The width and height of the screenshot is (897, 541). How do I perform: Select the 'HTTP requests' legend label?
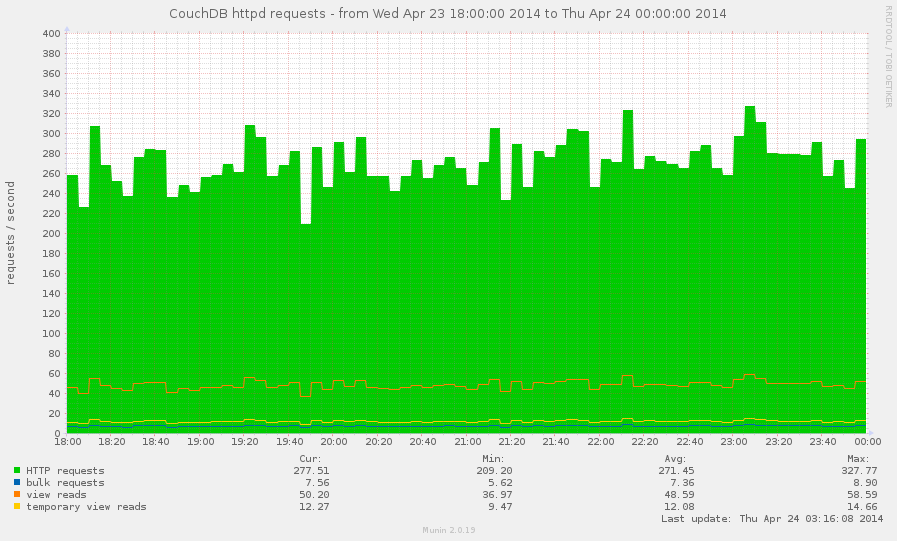point(65,471)
